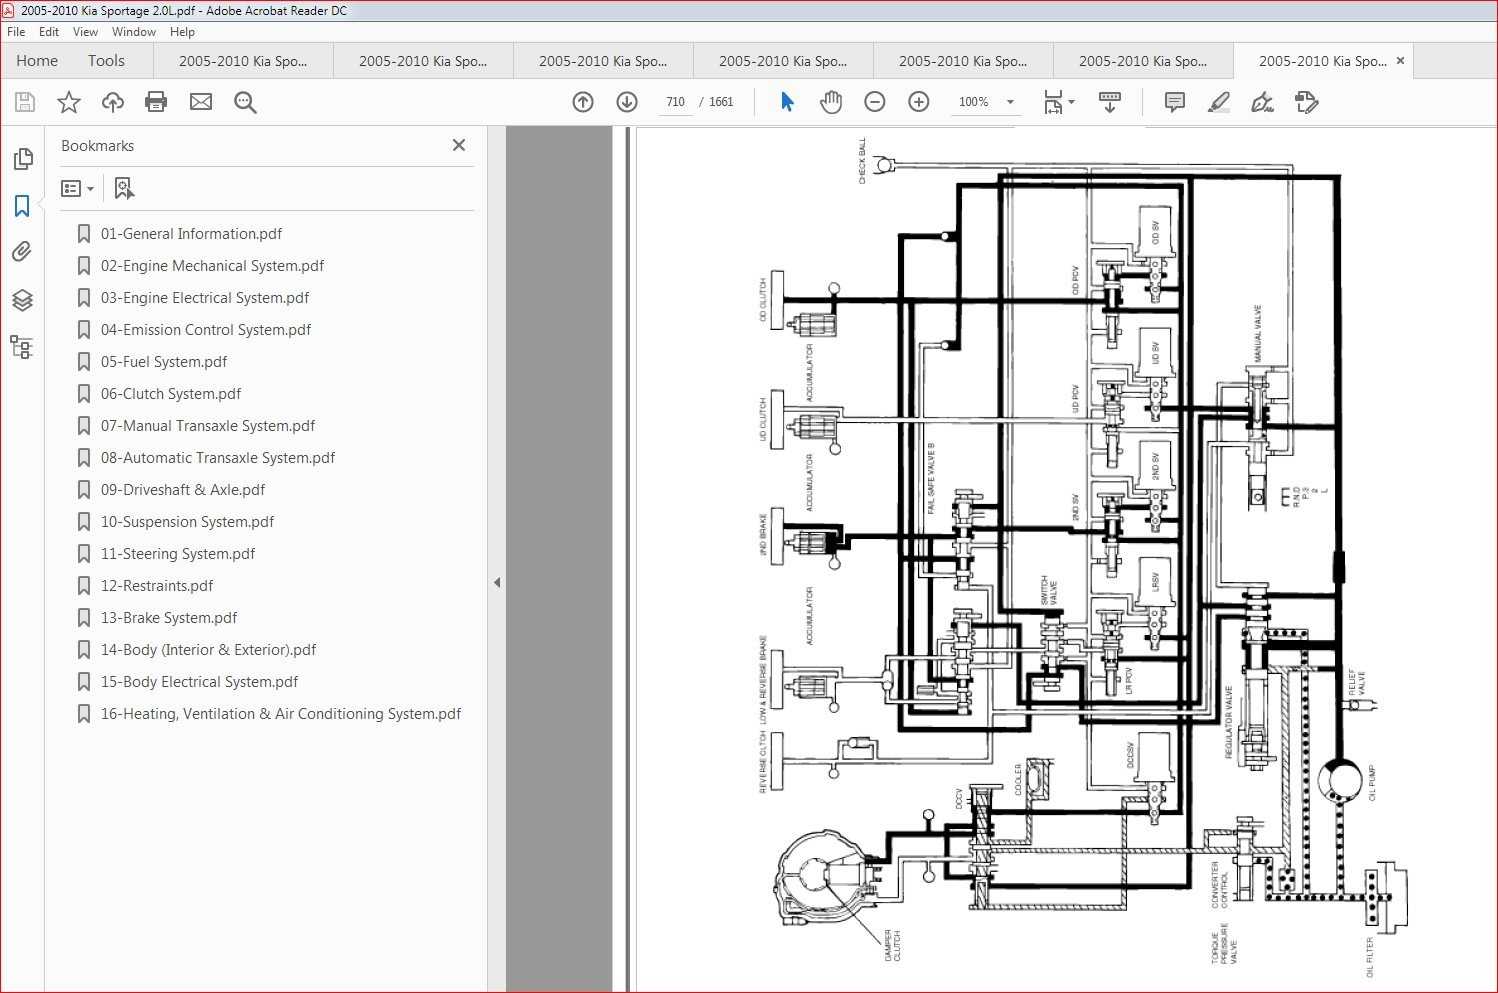Open the Help menu
The width and height of the screenshot is (1498, 993).
tap(182, 32)
